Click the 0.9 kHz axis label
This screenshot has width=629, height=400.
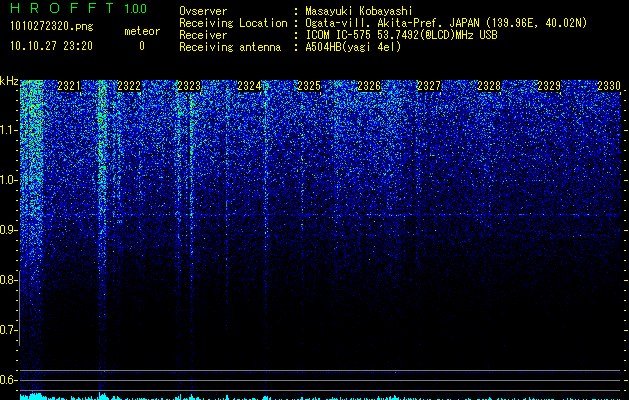pos(9,230)
